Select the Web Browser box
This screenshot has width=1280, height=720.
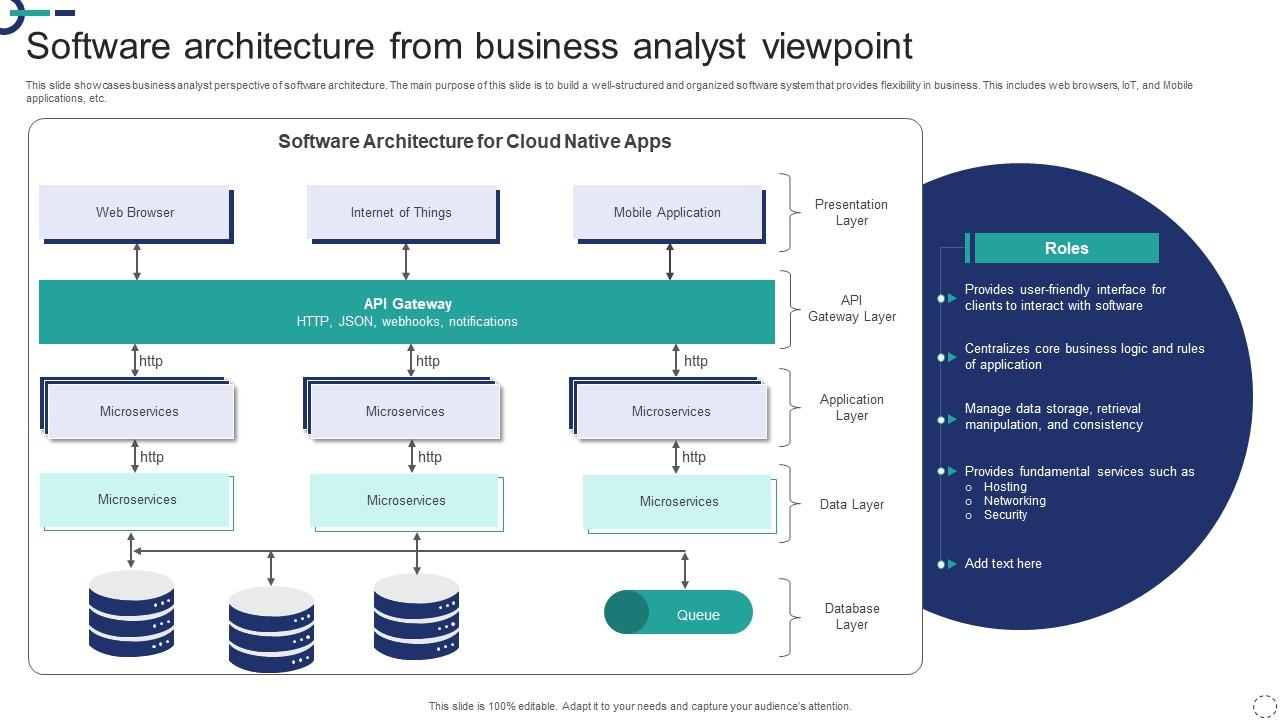[135, 212]
